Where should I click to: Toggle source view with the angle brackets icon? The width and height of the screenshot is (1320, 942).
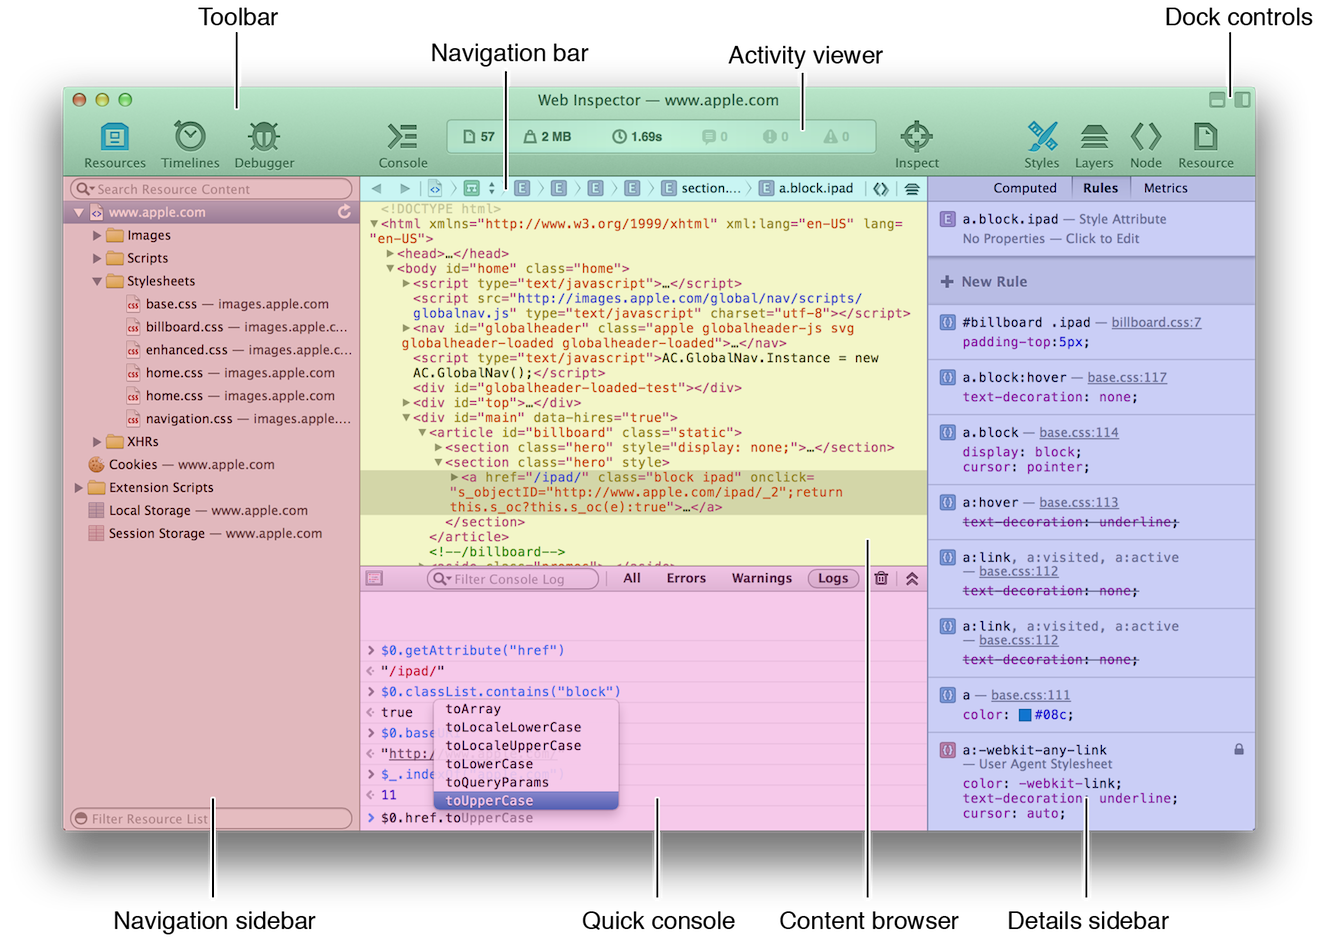click(x=880, y=188)
